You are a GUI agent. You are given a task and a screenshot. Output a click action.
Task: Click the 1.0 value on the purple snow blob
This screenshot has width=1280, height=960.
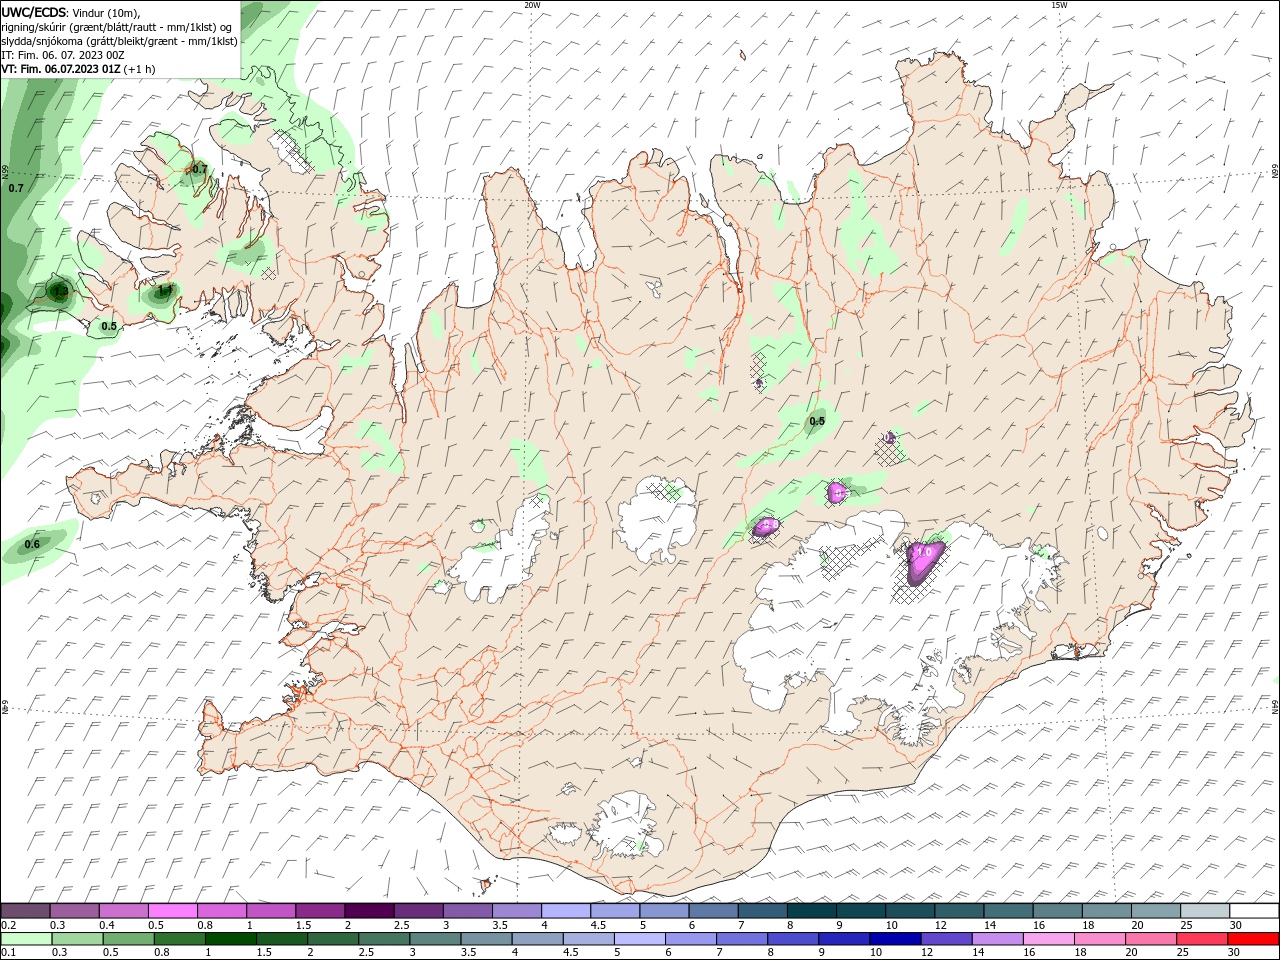(x=925, y=552)
